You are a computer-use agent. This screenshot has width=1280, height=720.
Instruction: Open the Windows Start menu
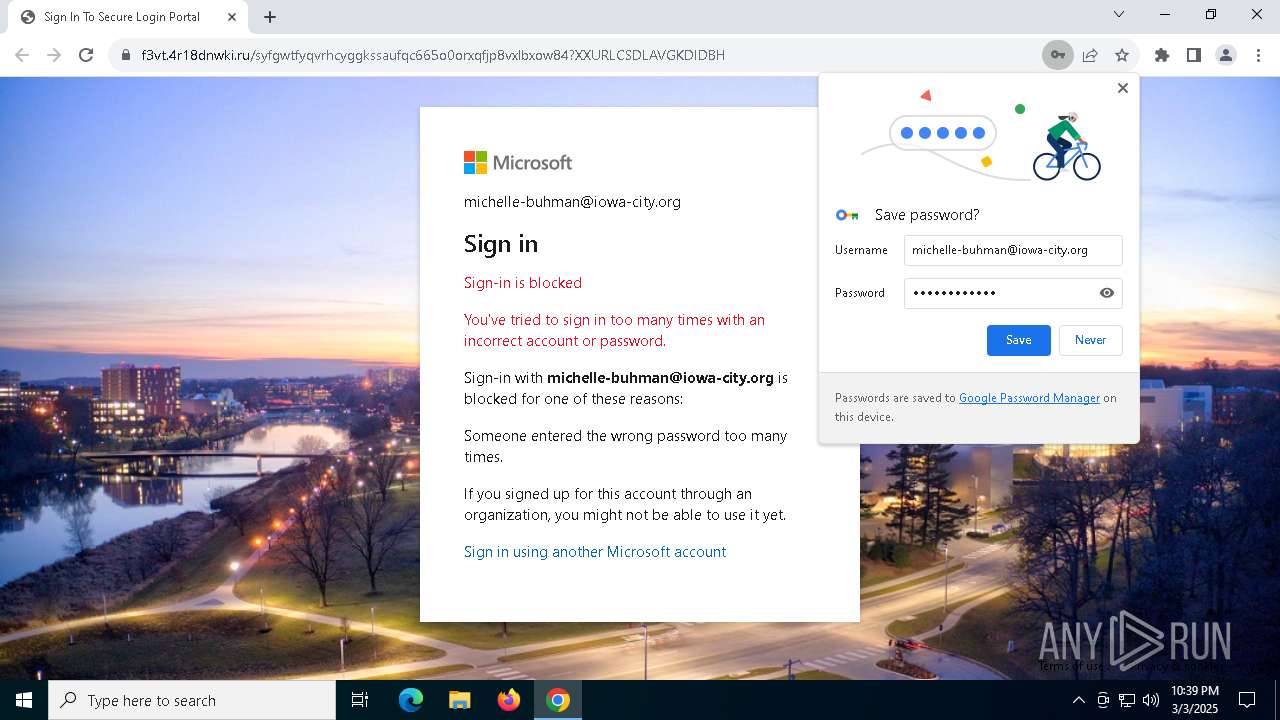click(x=24, y=700)
